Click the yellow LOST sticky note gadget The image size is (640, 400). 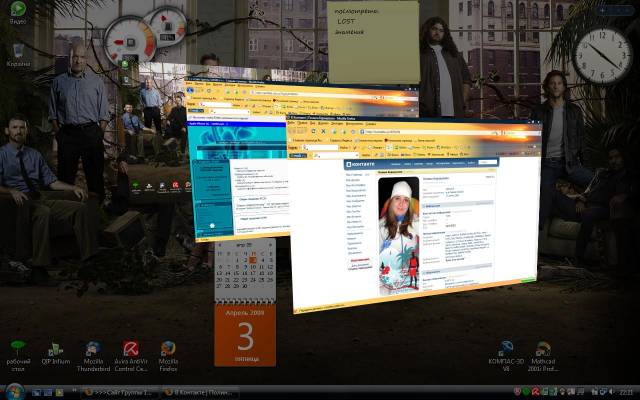pos(373,42)
